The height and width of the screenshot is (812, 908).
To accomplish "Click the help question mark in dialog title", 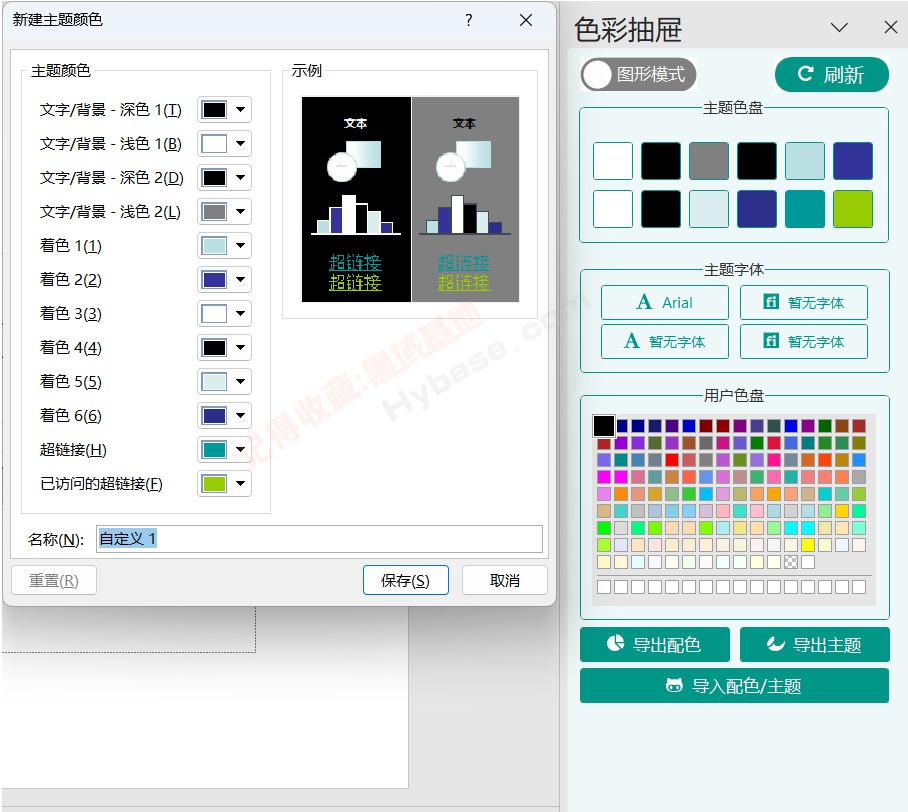I will pyautogui.click(x=468, y=20).
